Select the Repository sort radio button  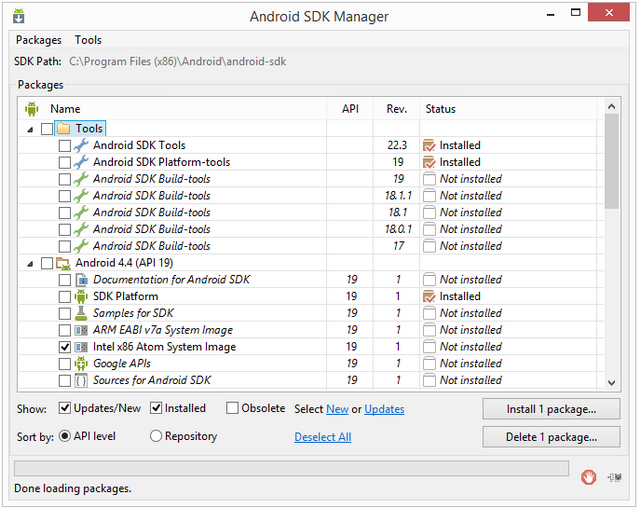point(156,436)
